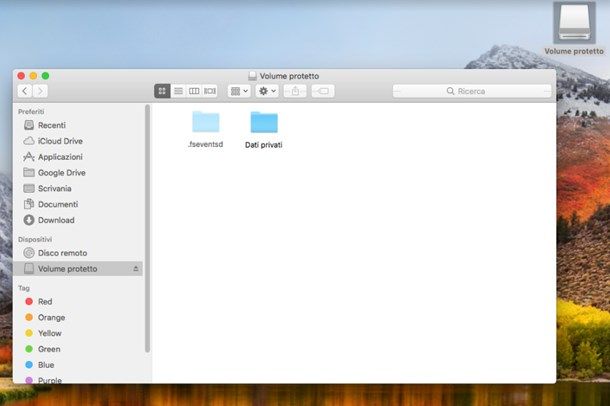Close the Finder window
This screenshot has height=406, width=610.
point(21,76)
